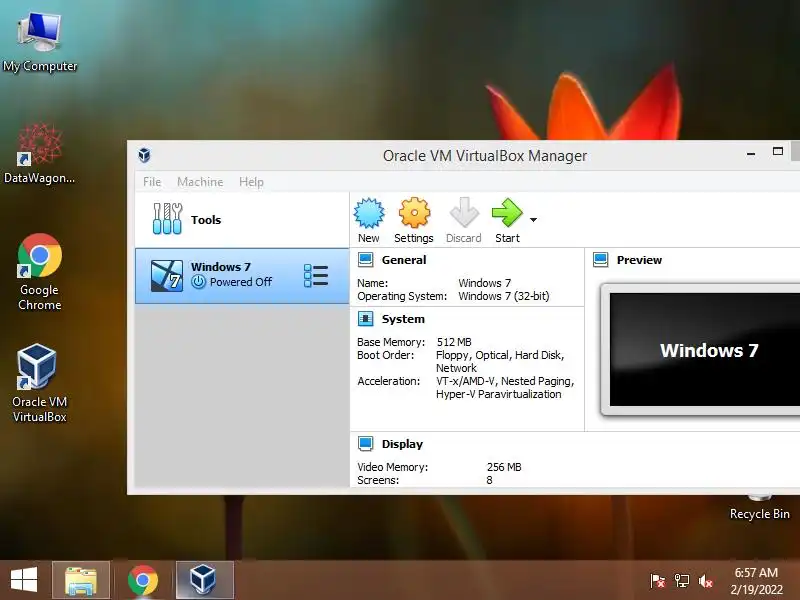Click the 'Base Memory:' label
Image resolution: width=800 pixels, height=600 pixels.
(x=391, y=342)
